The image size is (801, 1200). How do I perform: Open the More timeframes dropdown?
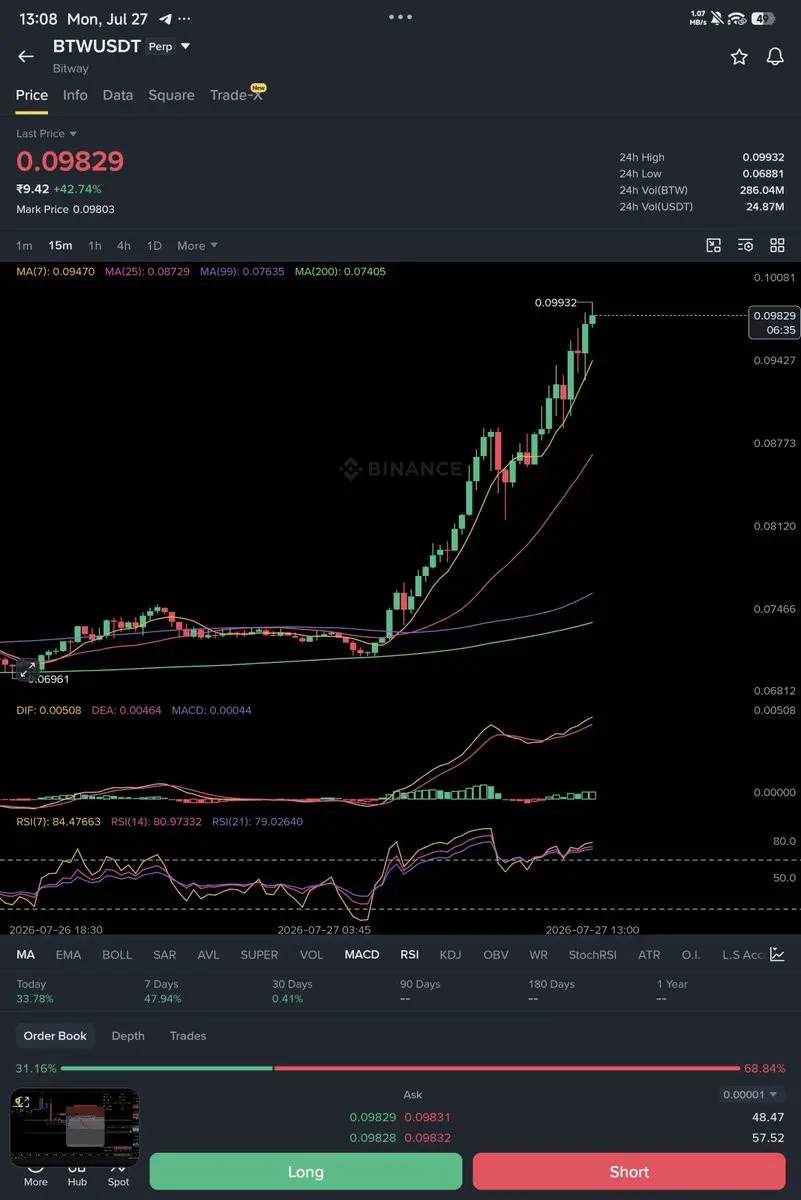click(x=197, y=245)
